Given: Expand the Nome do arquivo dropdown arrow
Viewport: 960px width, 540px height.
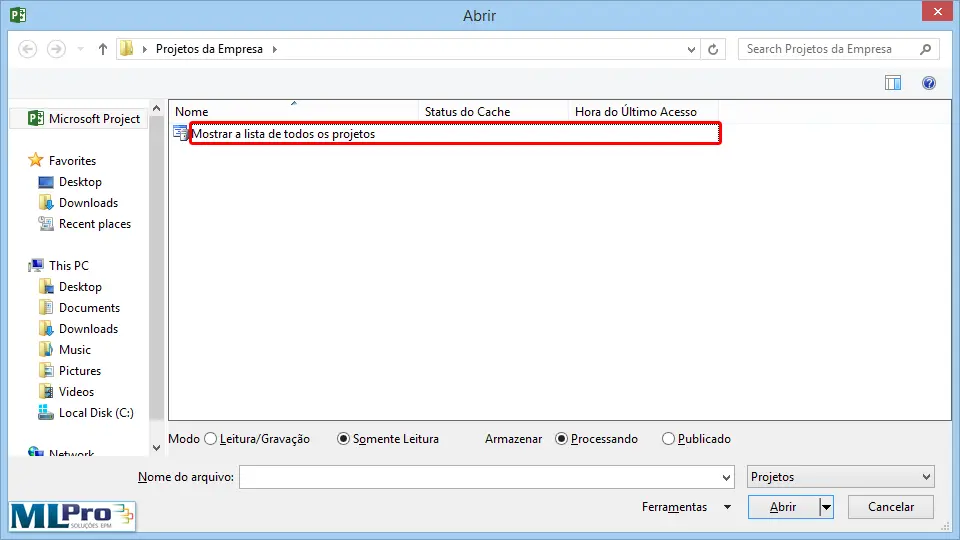Looking at the screenshot, I should pyautogui.click(x=726, y=477).
